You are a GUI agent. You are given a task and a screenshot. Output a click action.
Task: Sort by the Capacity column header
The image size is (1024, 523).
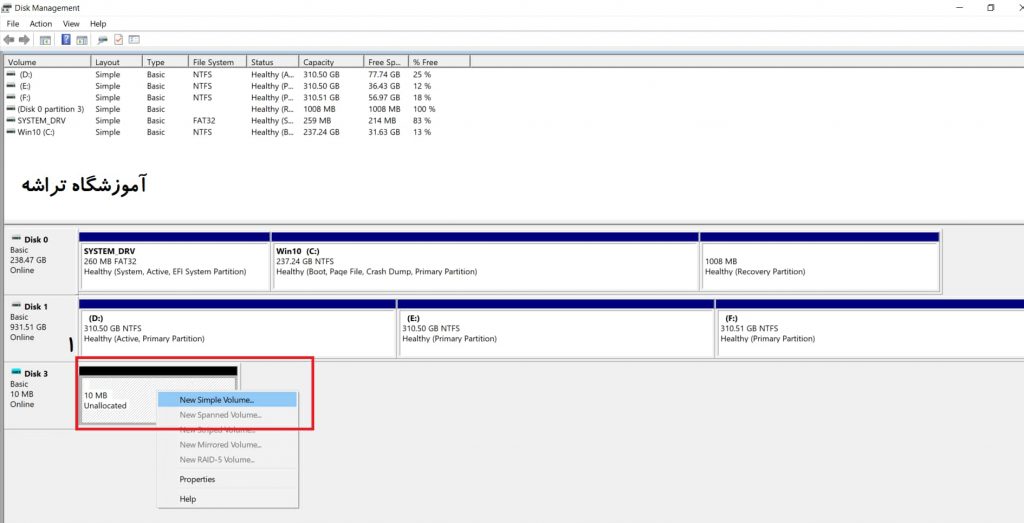pos(331,62)
